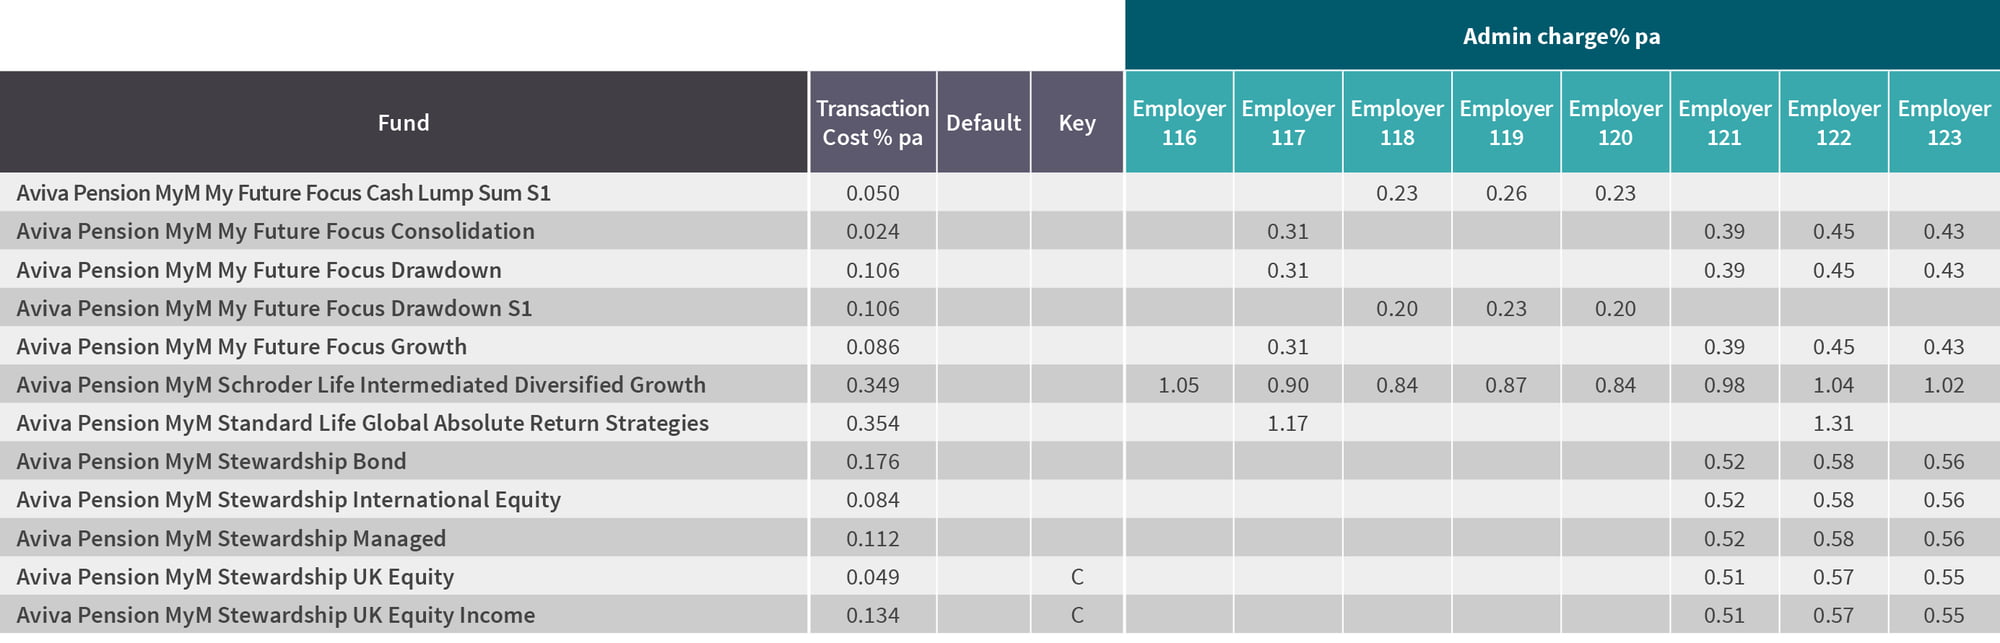Select the 1.05 value under Employer 116
Screen dimensions: 2000x643
coord(1179,385)
